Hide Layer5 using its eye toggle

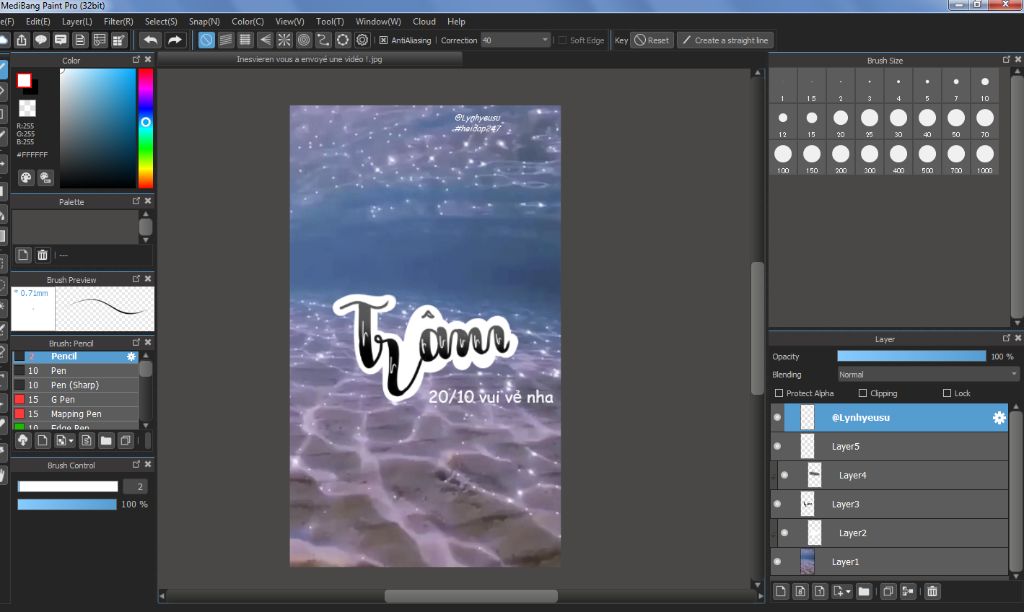point(777,446)
